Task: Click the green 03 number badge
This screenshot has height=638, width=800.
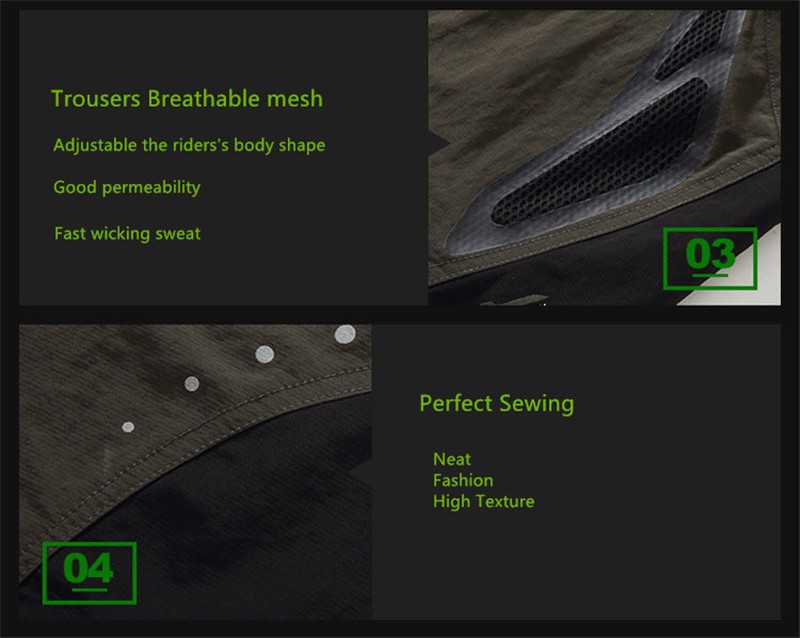Action: (710, 258)
